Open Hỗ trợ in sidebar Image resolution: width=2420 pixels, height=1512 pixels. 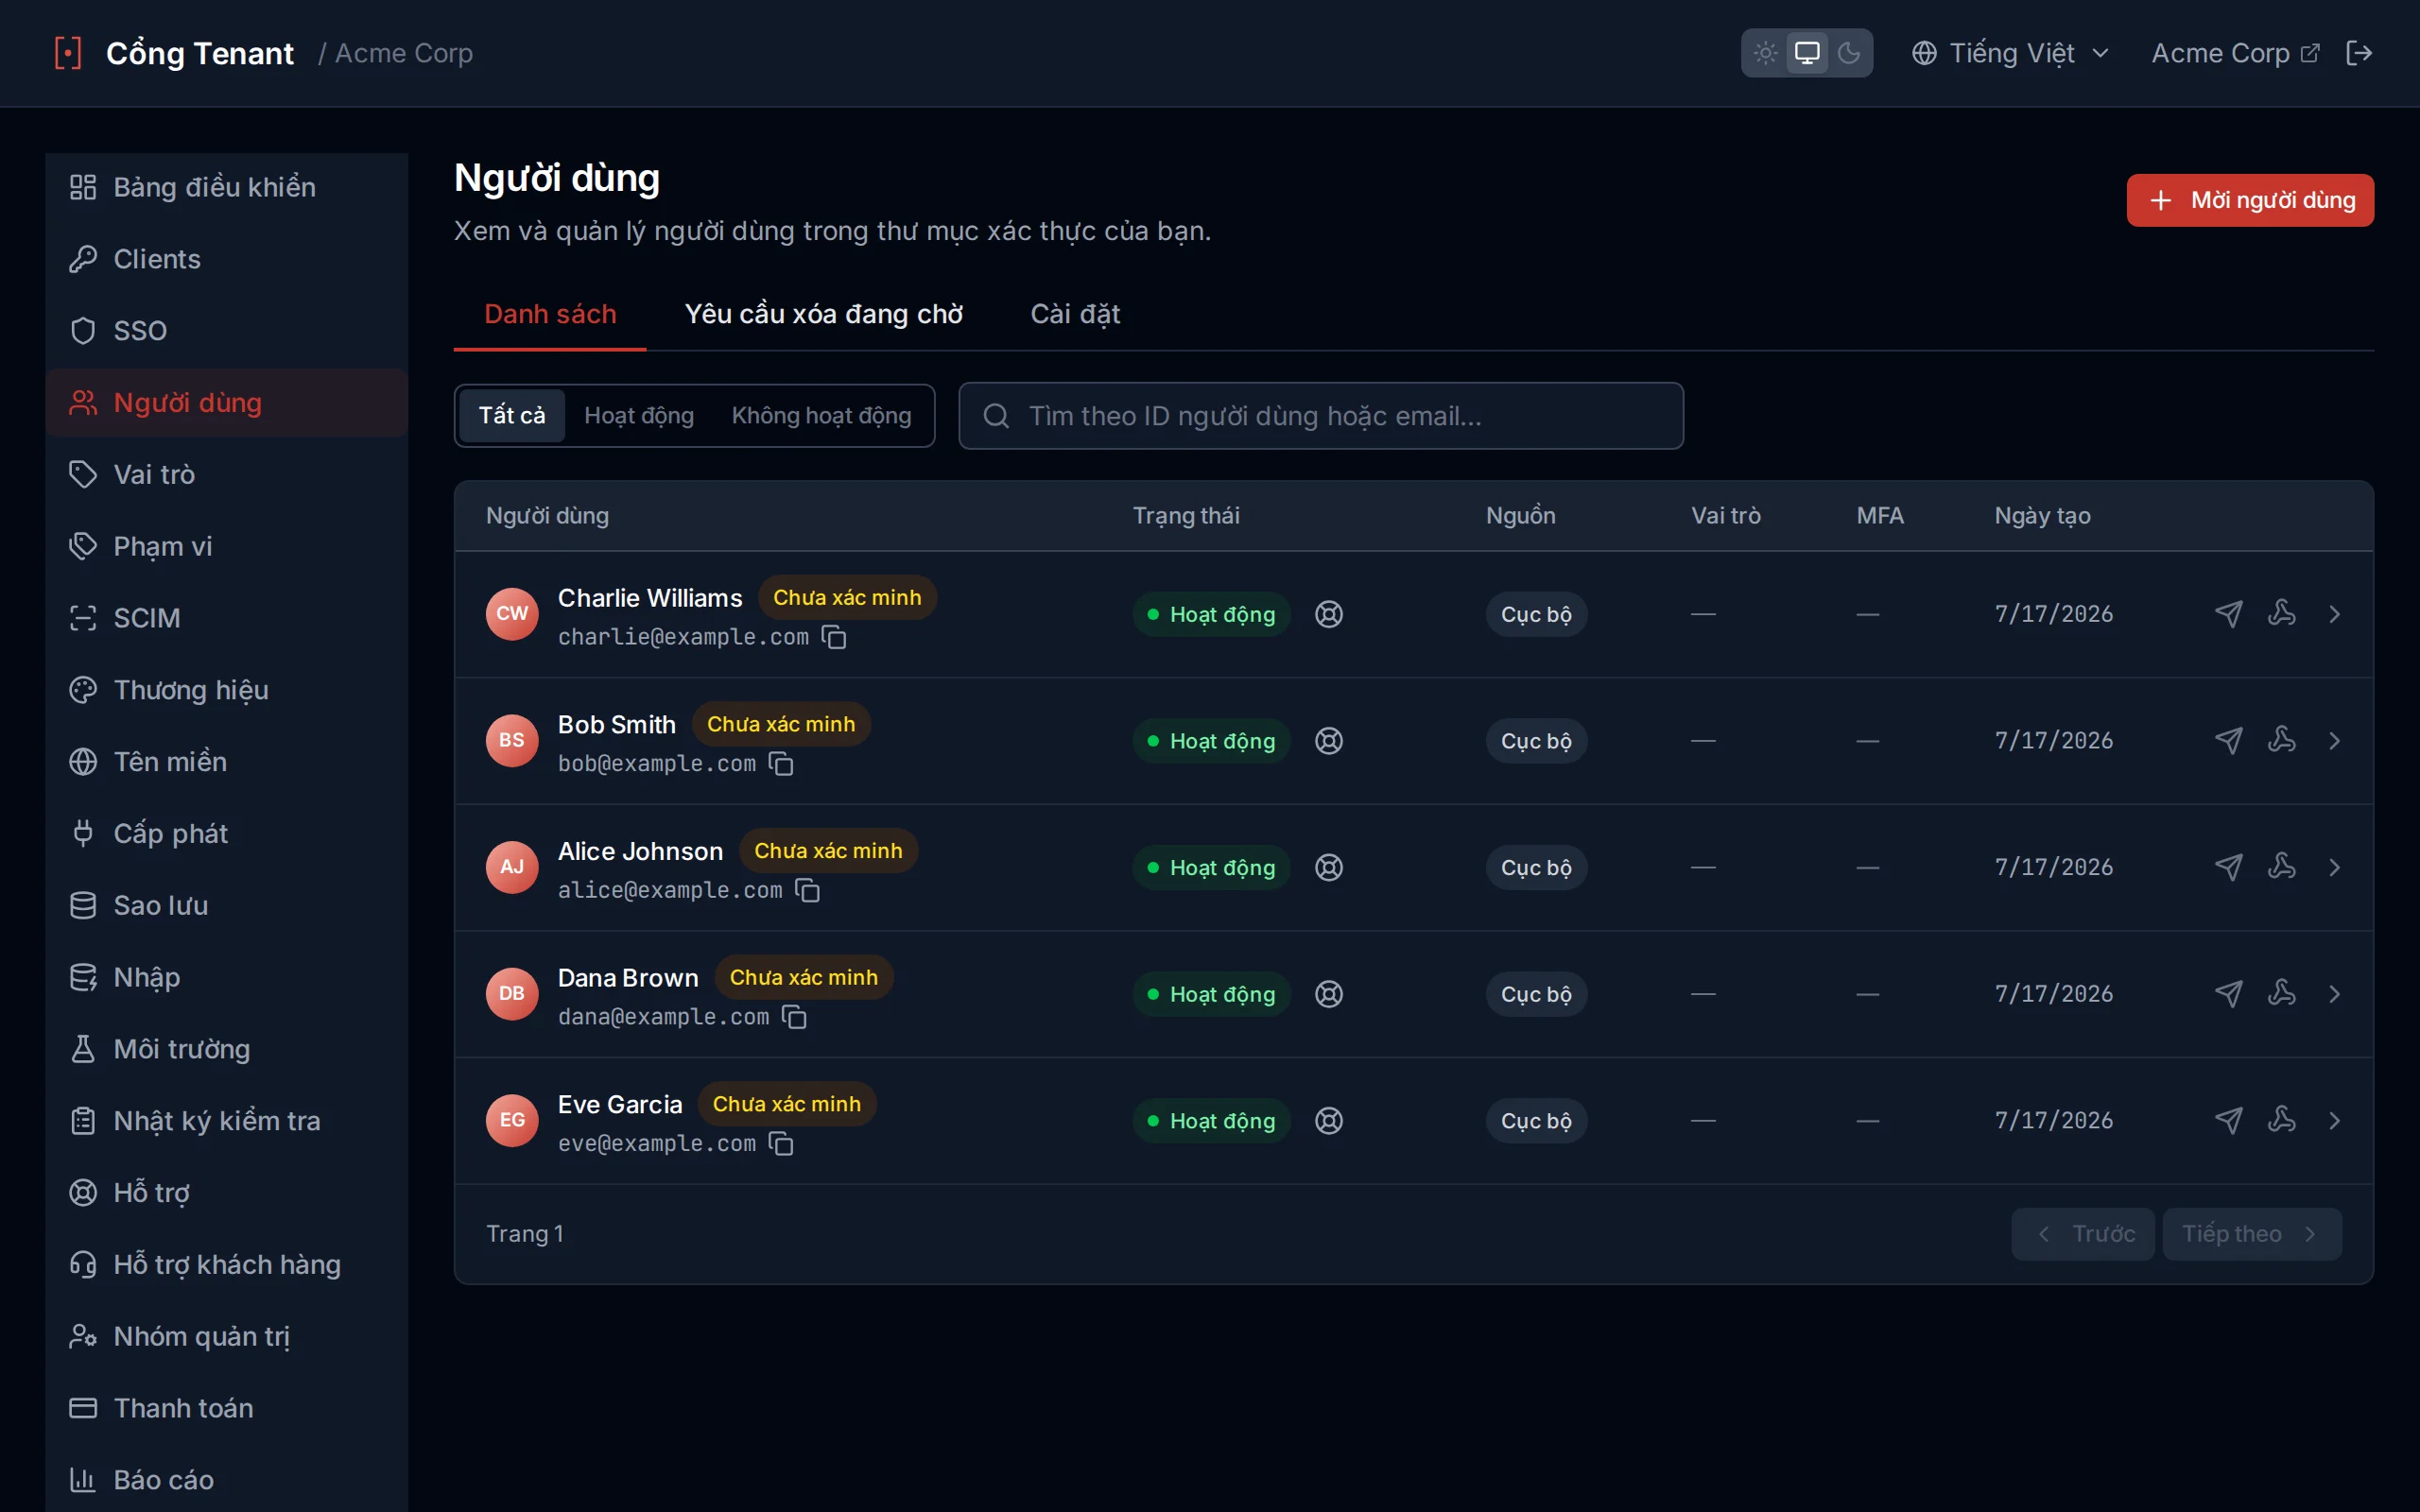click(x=227, y=1193)
